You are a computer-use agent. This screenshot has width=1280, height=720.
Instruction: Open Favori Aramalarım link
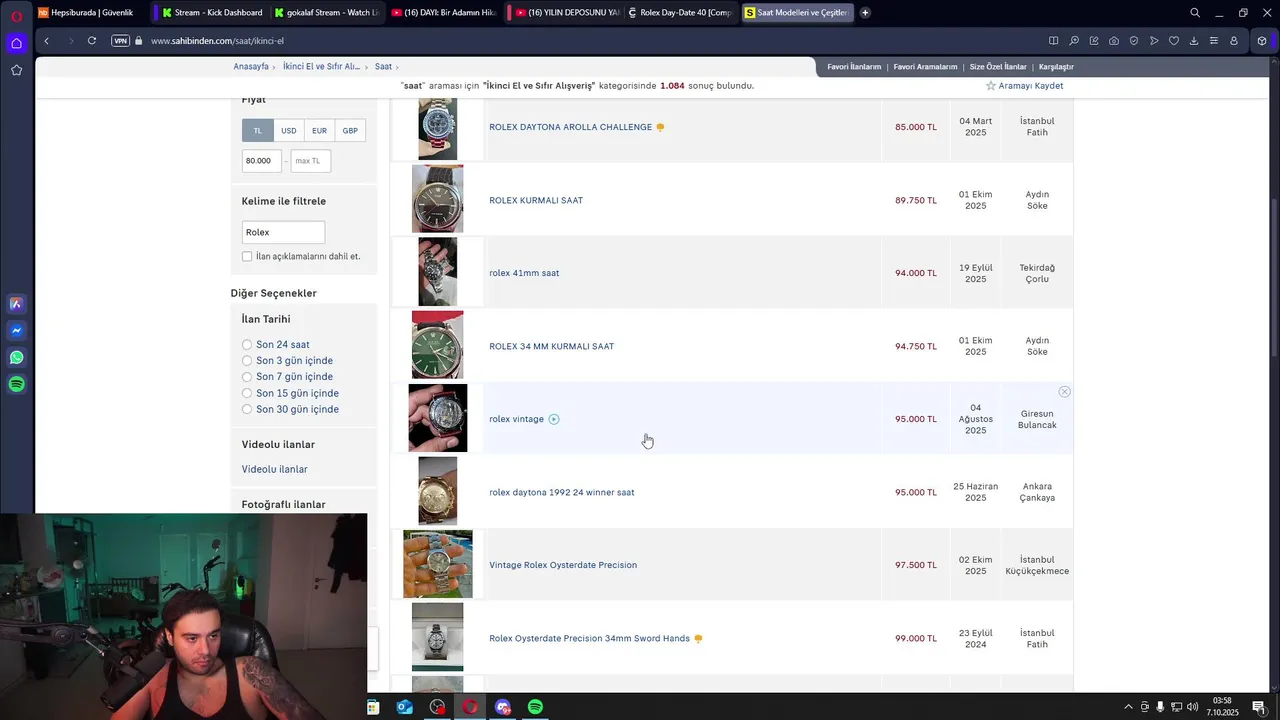point(925,67)
